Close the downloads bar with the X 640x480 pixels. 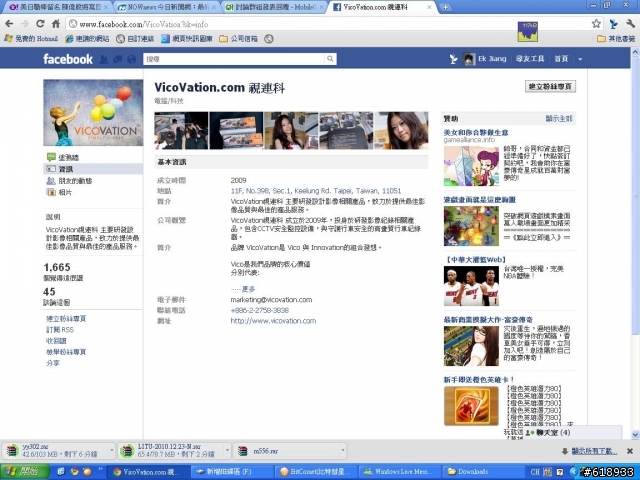pyautogui.click(x=630, y=451)
